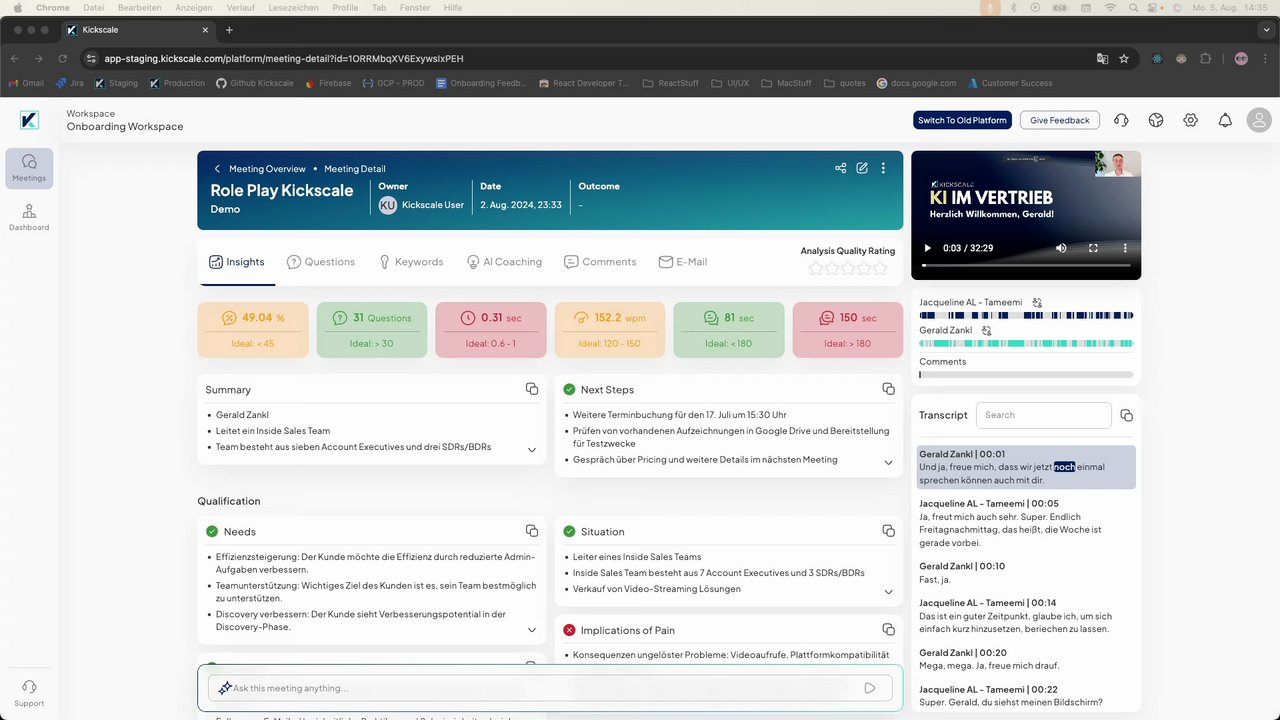Expand the Summary card

532,450
